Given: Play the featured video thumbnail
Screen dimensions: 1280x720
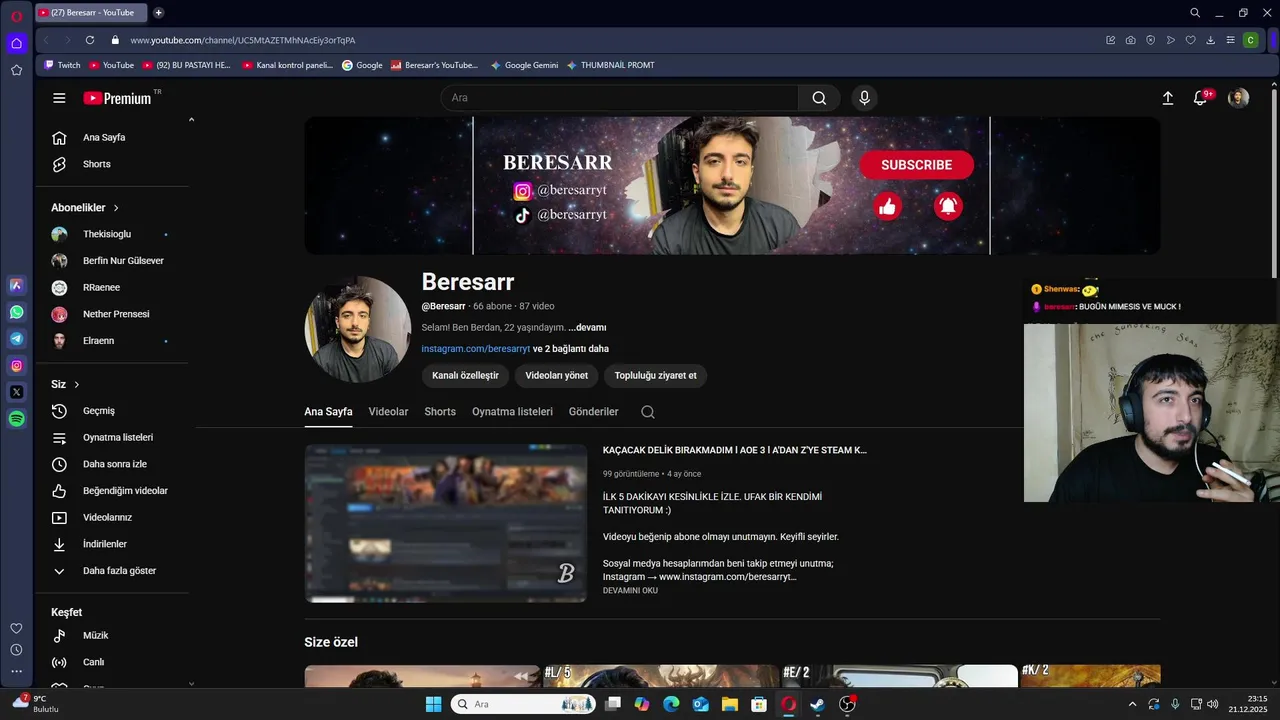Looking at the screenshot, I should [x=446, y=523].
